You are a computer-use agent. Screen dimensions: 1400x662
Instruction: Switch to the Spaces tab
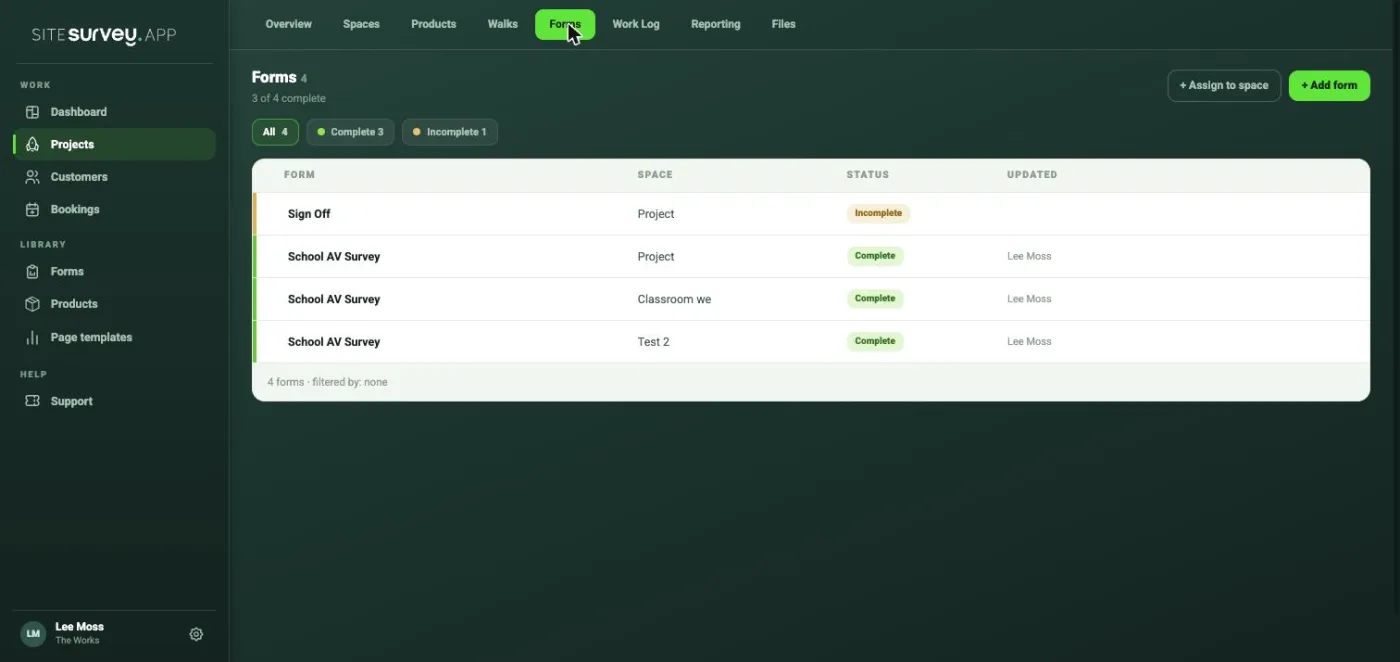[x=361, y=24]
